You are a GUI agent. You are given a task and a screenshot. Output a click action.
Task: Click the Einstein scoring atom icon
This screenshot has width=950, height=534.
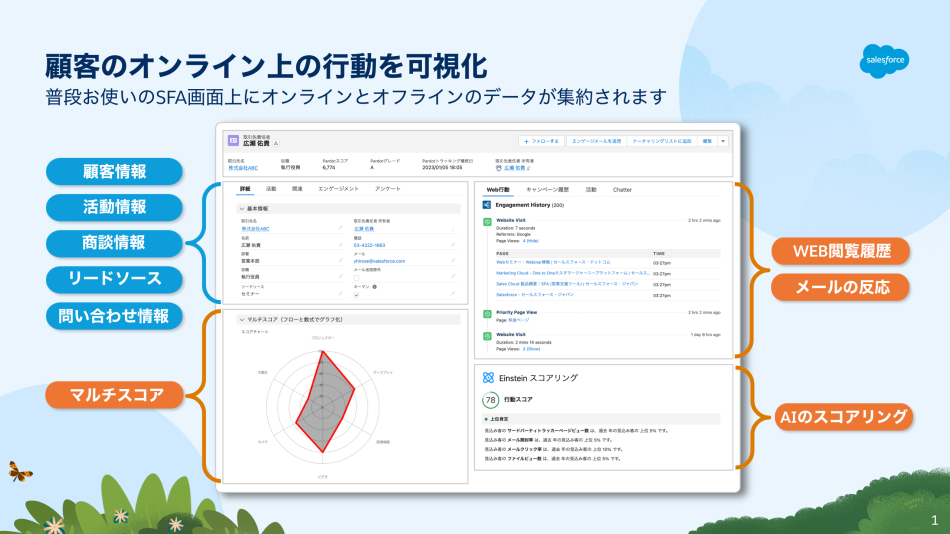pyautogui.click(x=488, y=377)
